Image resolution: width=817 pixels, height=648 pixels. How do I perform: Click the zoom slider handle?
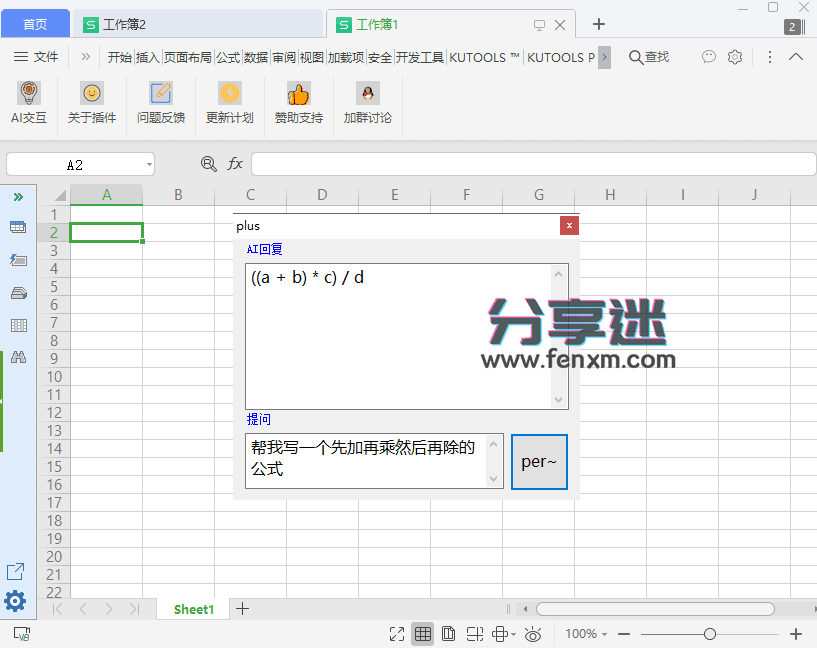click(712, 633)
